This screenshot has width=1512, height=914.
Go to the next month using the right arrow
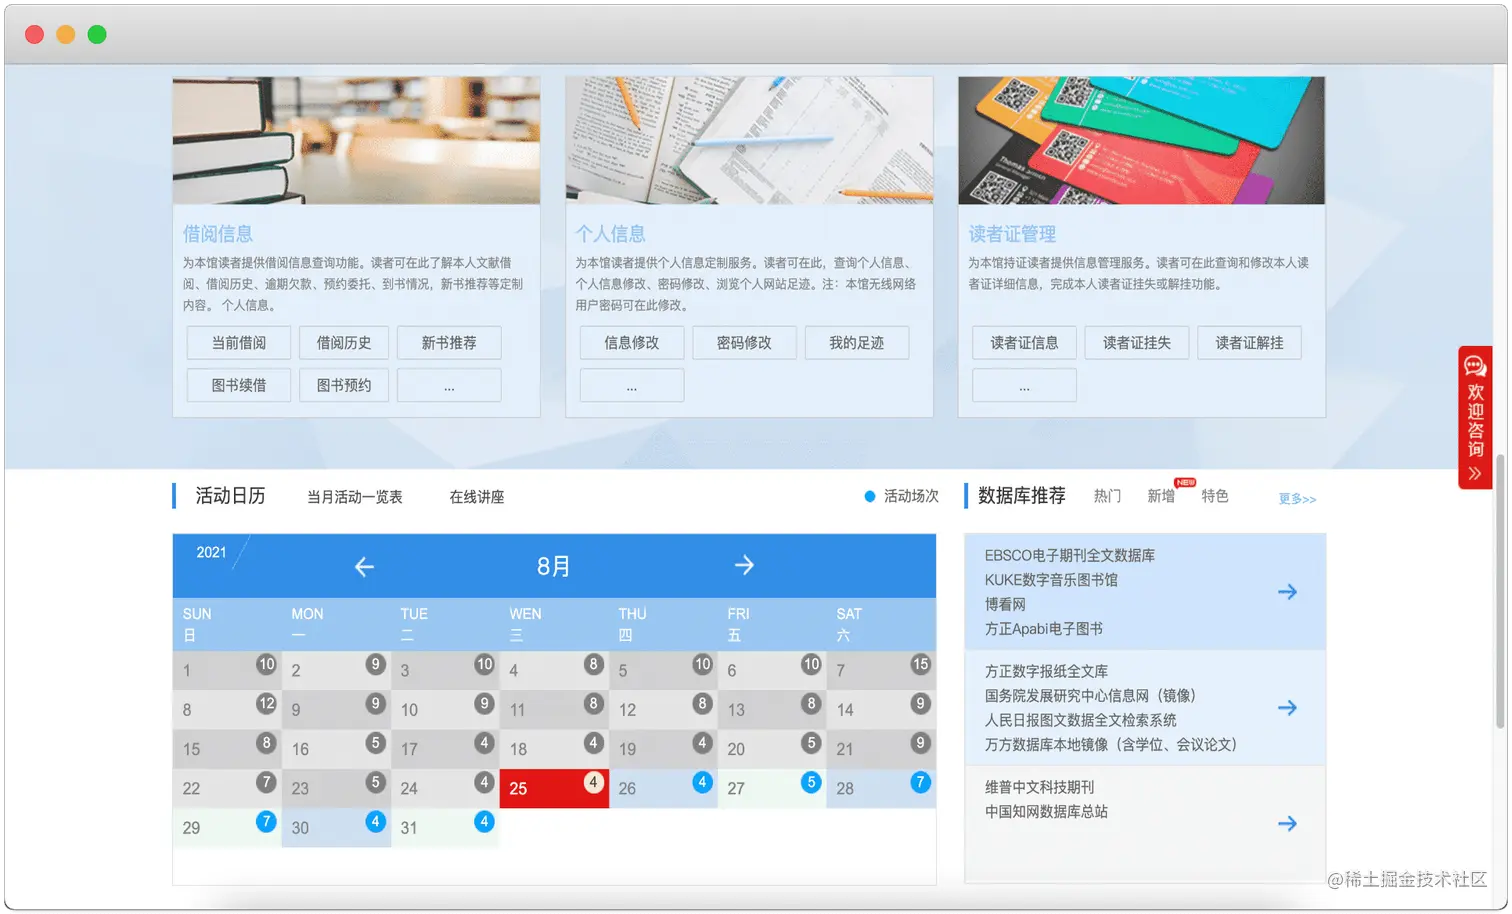[x=744, y=565]
